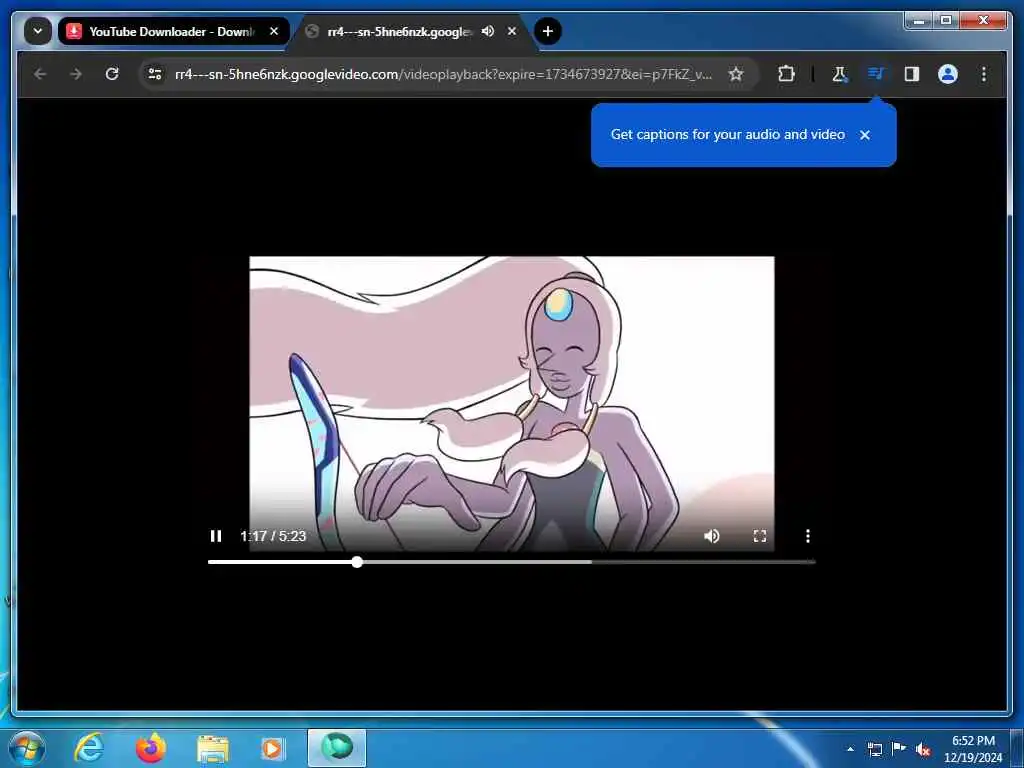Viewport: 1024px width, 768px height.
Task: Switch to the YouTube Downloader tab
Action: (173, 31)
